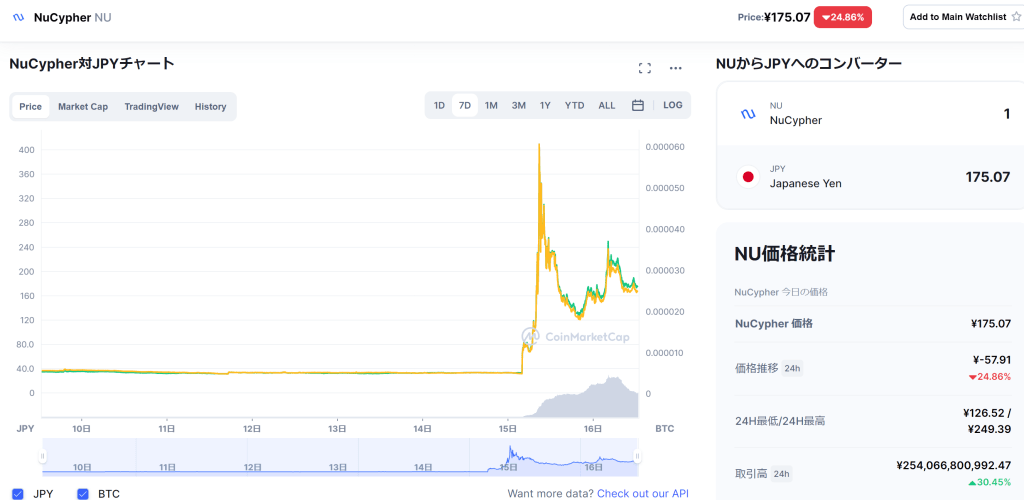
Task: Open the chart more-options ellipsis menu
Action: (x=676, y=68)
